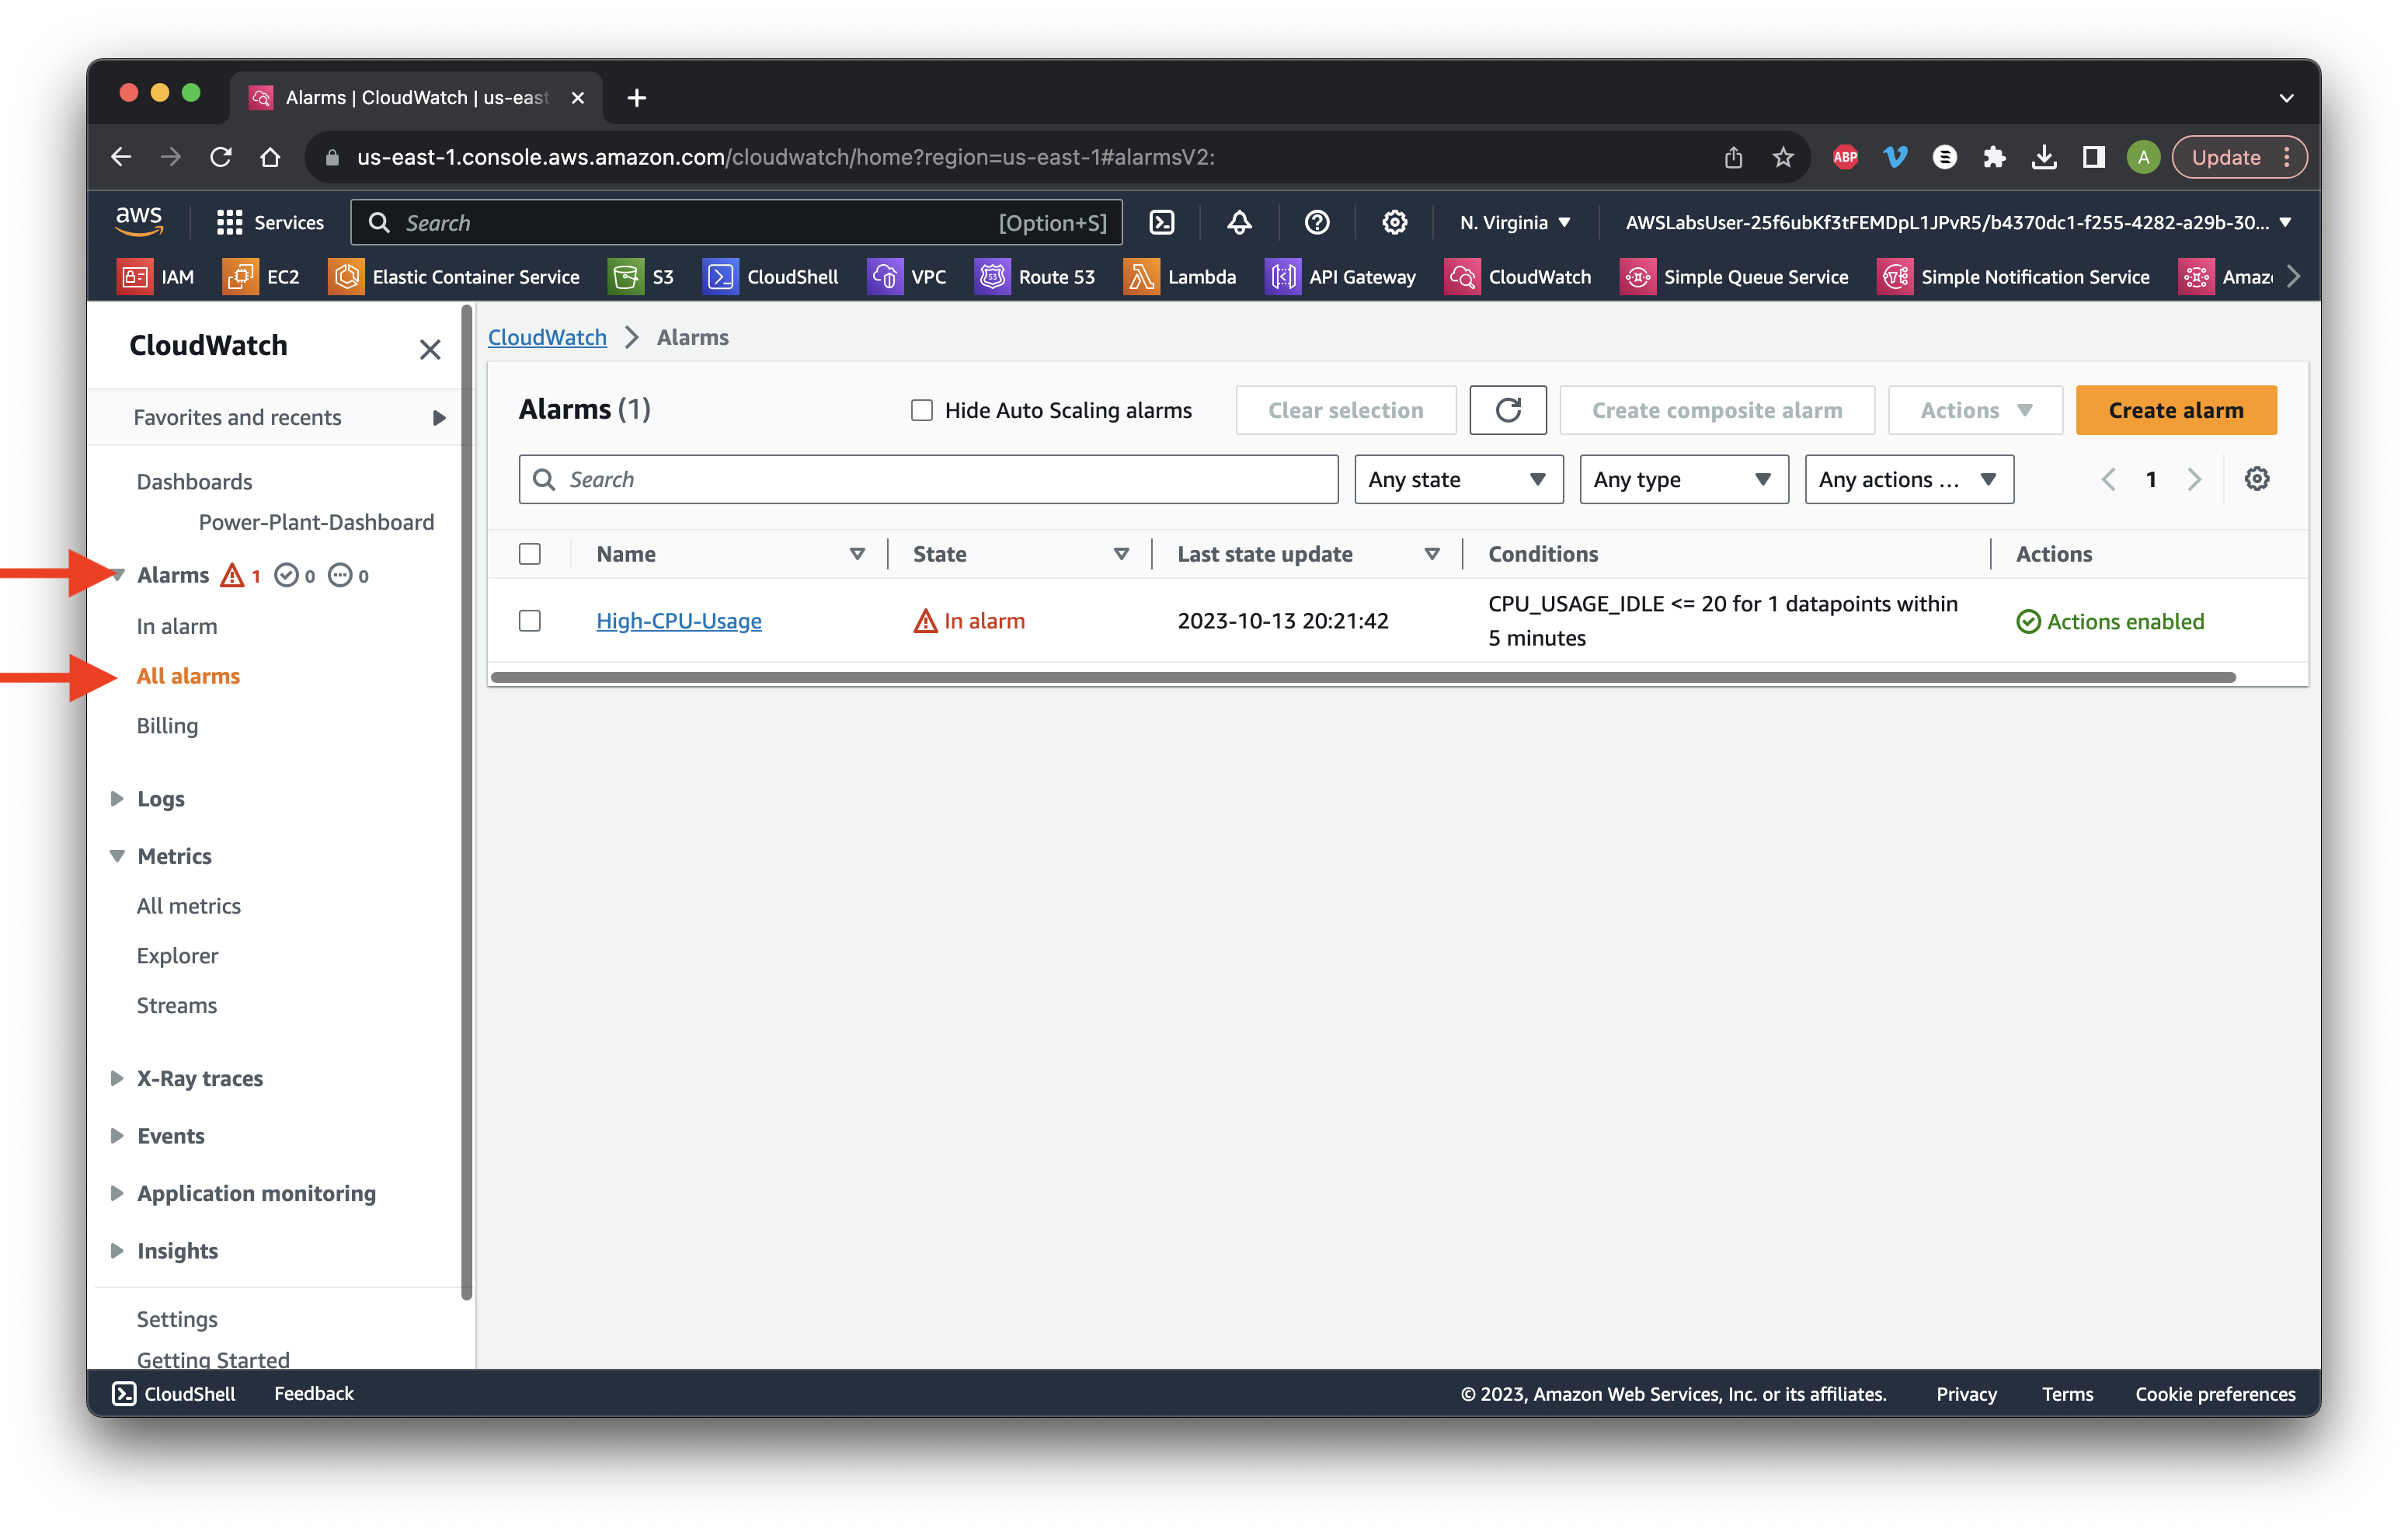This screenshot has height=1532, width=2408.
Task: Open the Services grid menu
Action: coord(270,222)
